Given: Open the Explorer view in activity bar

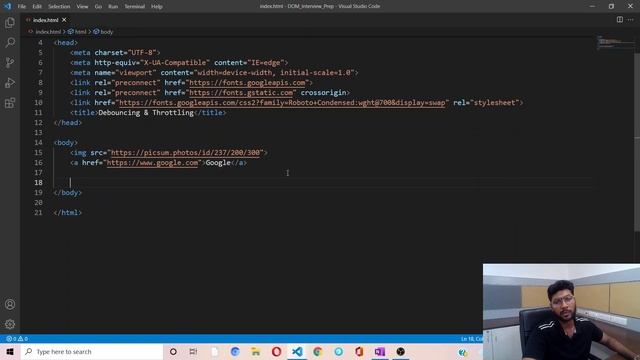Looking at the screenshot, I should (10, 22).
